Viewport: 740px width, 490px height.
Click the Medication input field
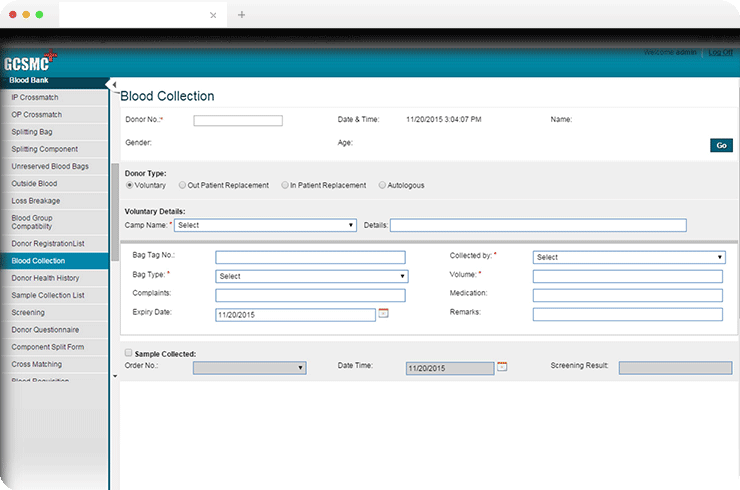tap(628, 296)
